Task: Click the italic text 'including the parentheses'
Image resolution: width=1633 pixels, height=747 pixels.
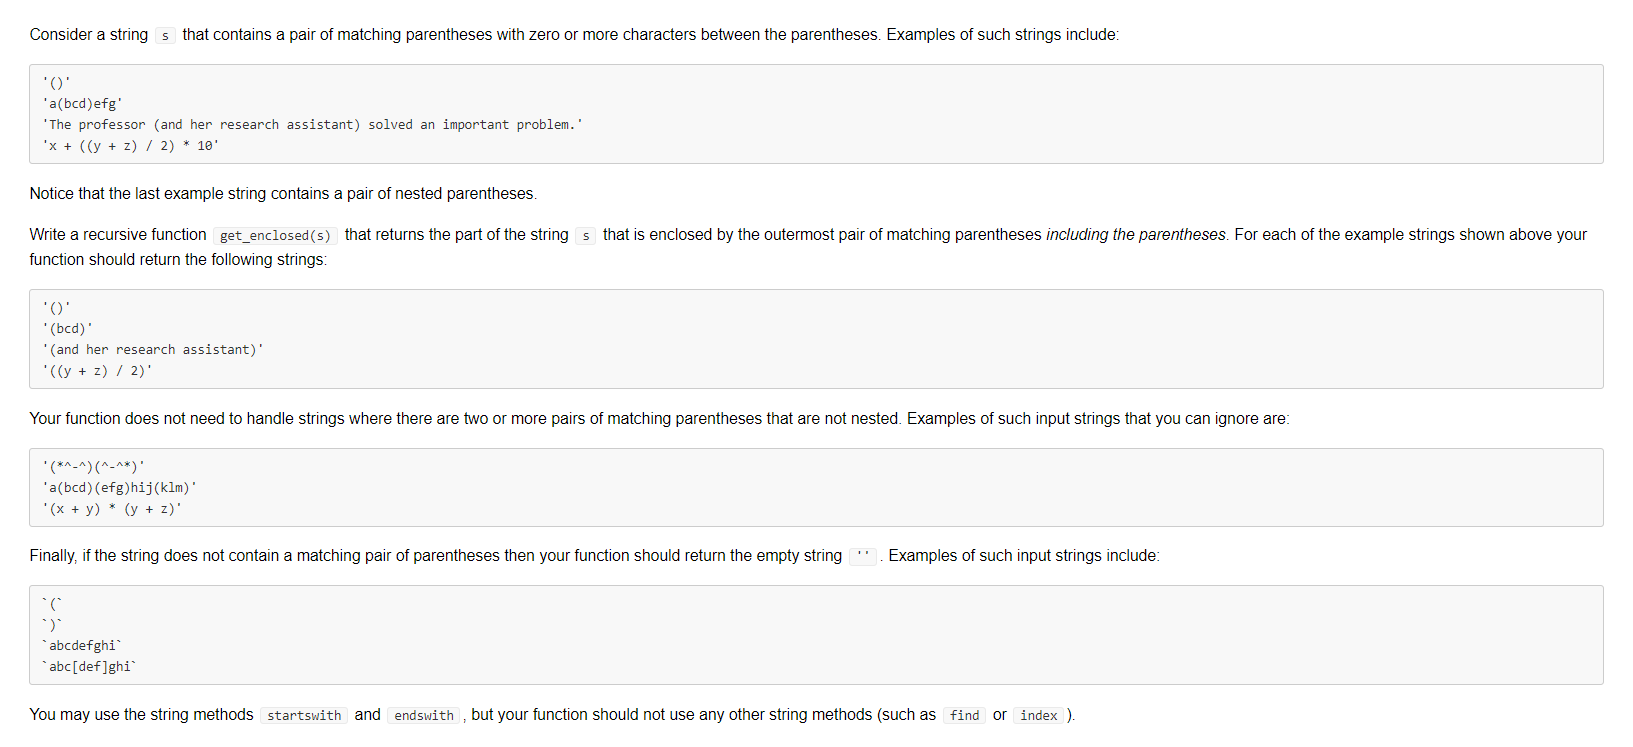Action: click(1136, 234)
